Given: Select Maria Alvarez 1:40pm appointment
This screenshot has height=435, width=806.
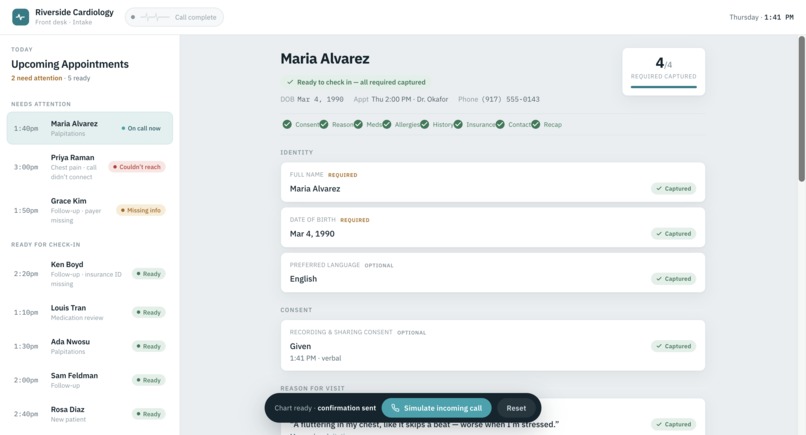Looking at the screenshot, I should (90, 128).
